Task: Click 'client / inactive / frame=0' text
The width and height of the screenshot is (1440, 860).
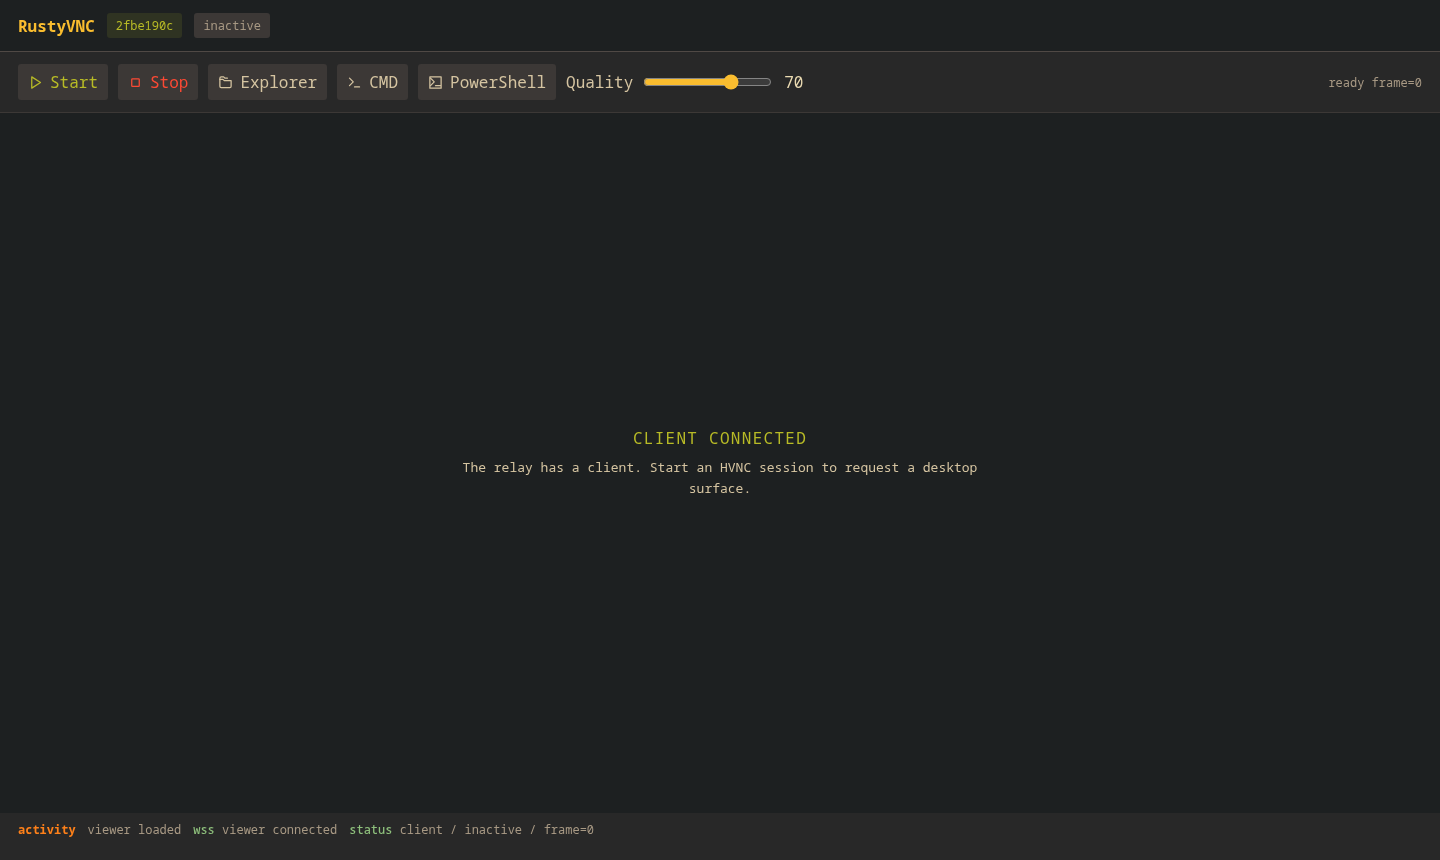Action: point(497,830)
